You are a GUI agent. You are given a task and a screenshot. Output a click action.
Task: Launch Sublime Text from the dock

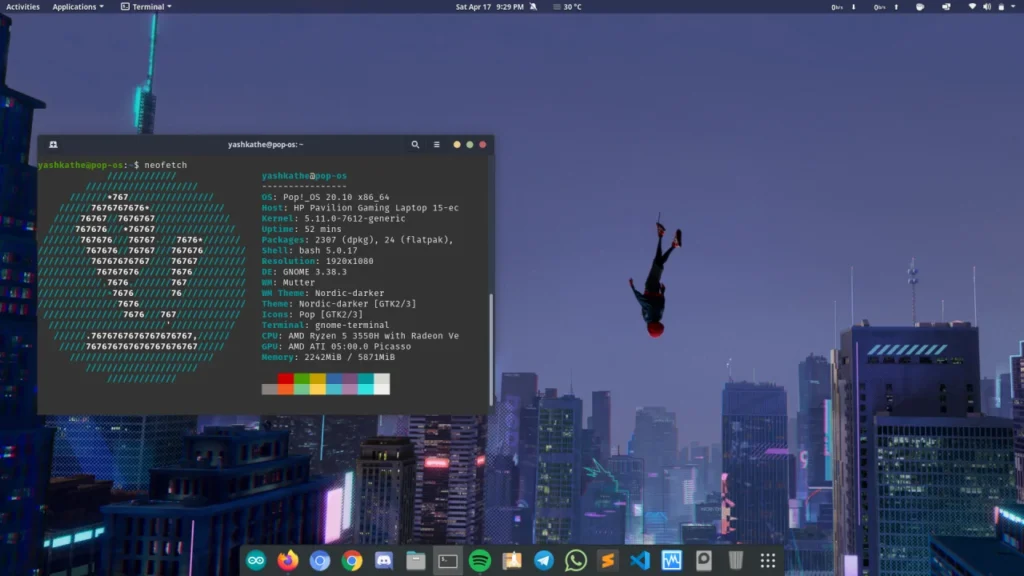pyautogui.click(x=608, y=560)
